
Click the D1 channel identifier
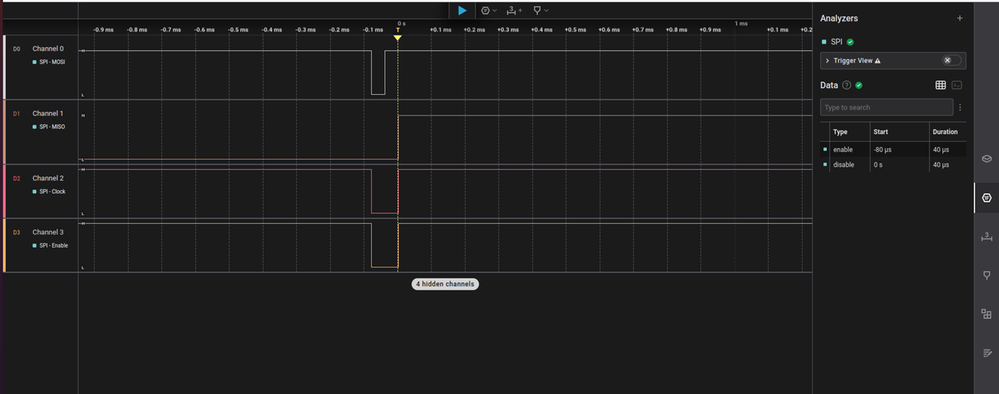pyautogui.click(x=17, y=114)
